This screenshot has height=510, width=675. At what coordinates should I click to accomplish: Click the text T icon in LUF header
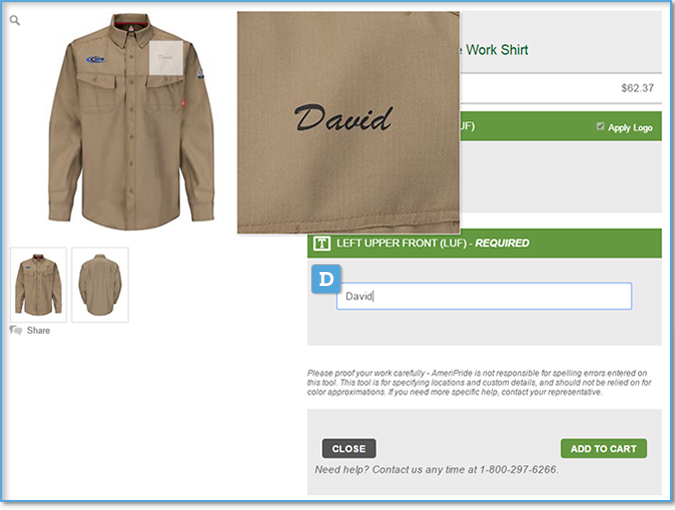click(321, 243)
